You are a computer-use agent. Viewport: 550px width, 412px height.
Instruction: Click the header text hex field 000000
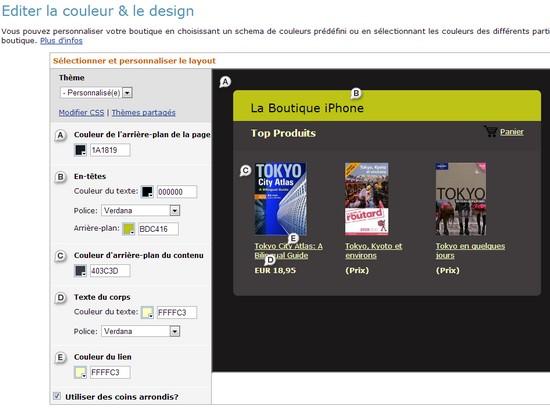[177, 192]
